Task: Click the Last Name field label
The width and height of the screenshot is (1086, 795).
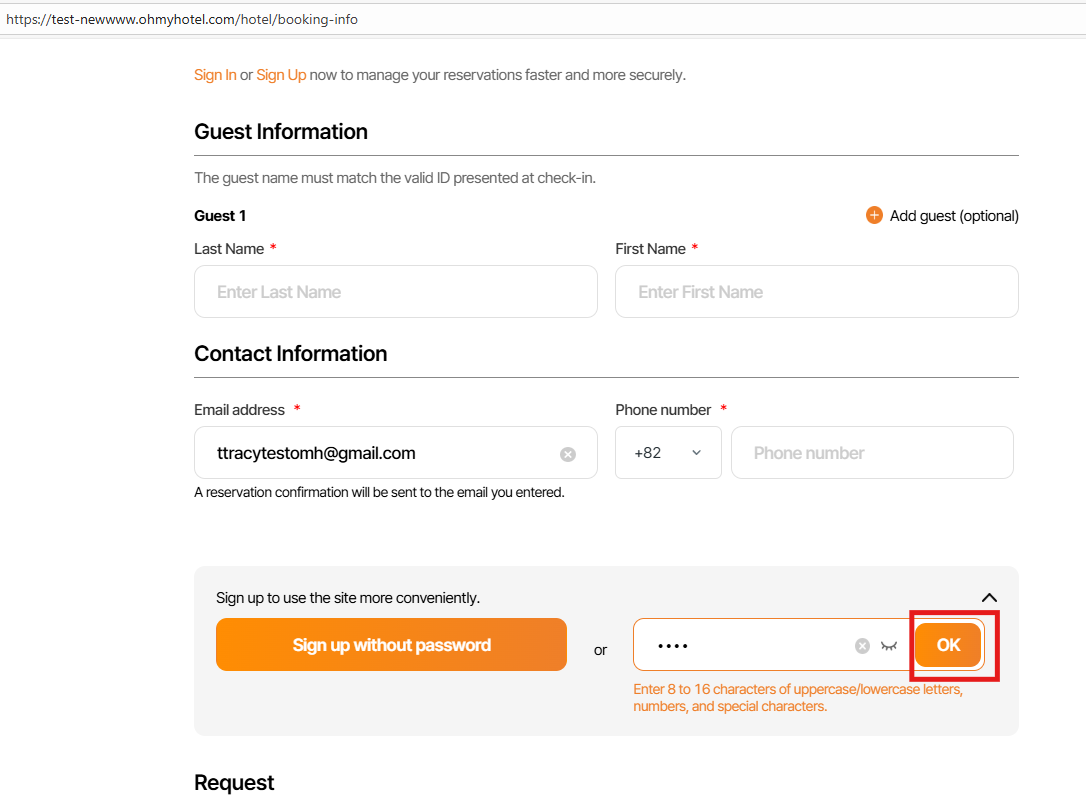Action: 229,249
